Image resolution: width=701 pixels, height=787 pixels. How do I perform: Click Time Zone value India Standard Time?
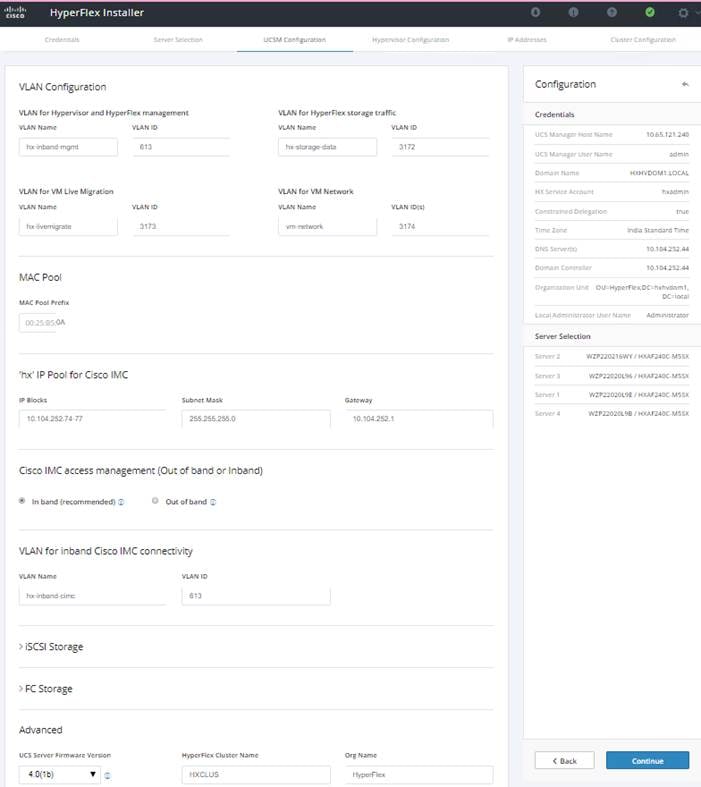[658, 230]
